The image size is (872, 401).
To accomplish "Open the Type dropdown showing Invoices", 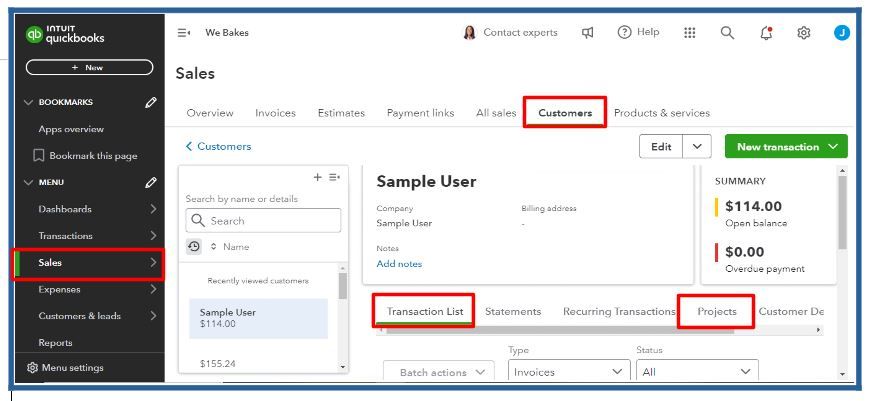I will click(569, 372).
